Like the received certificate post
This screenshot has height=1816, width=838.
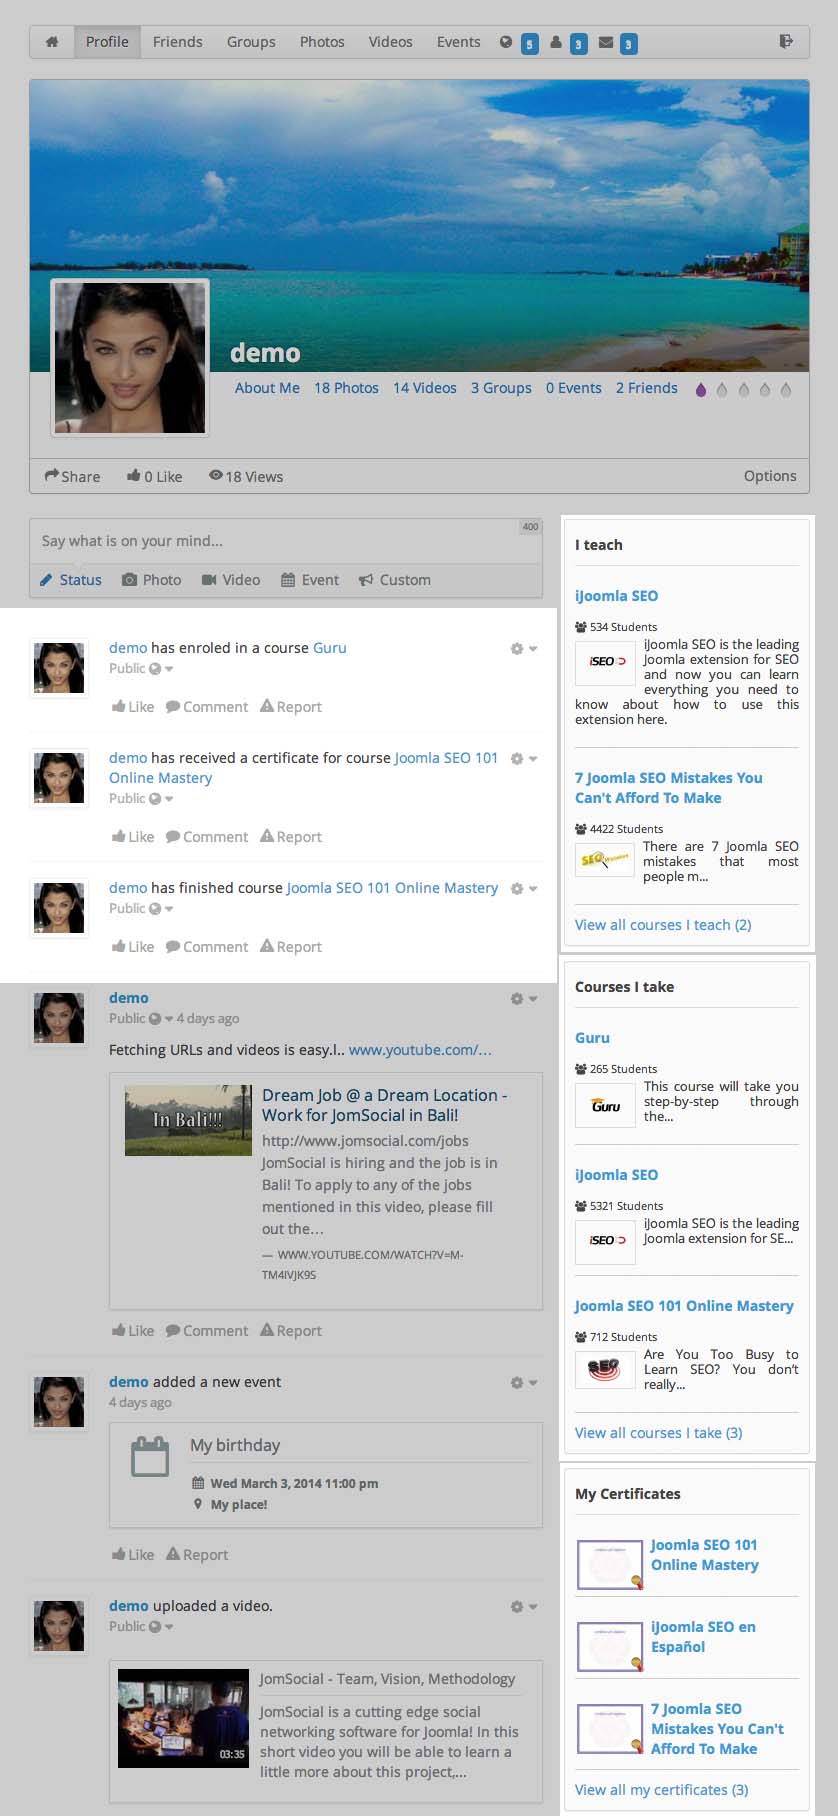[x=133, y=837]
